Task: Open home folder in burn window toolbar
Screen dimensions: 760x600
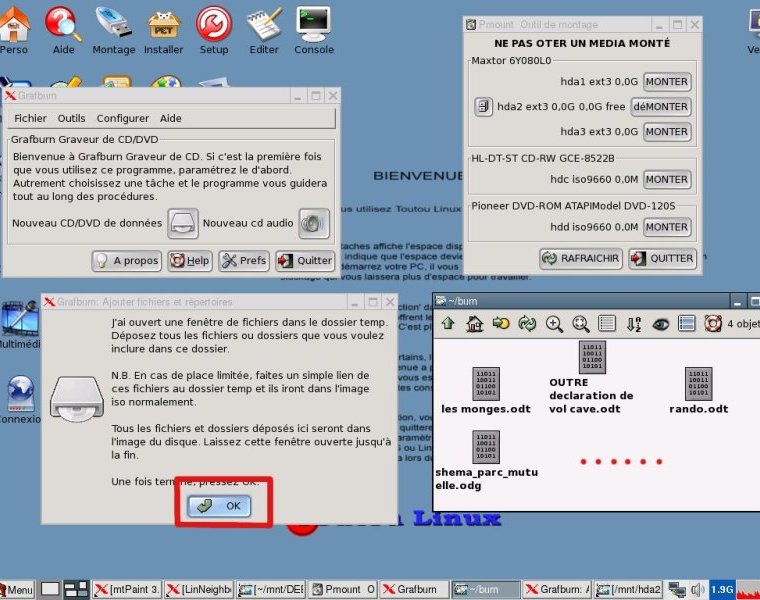Action: [475, 323]
